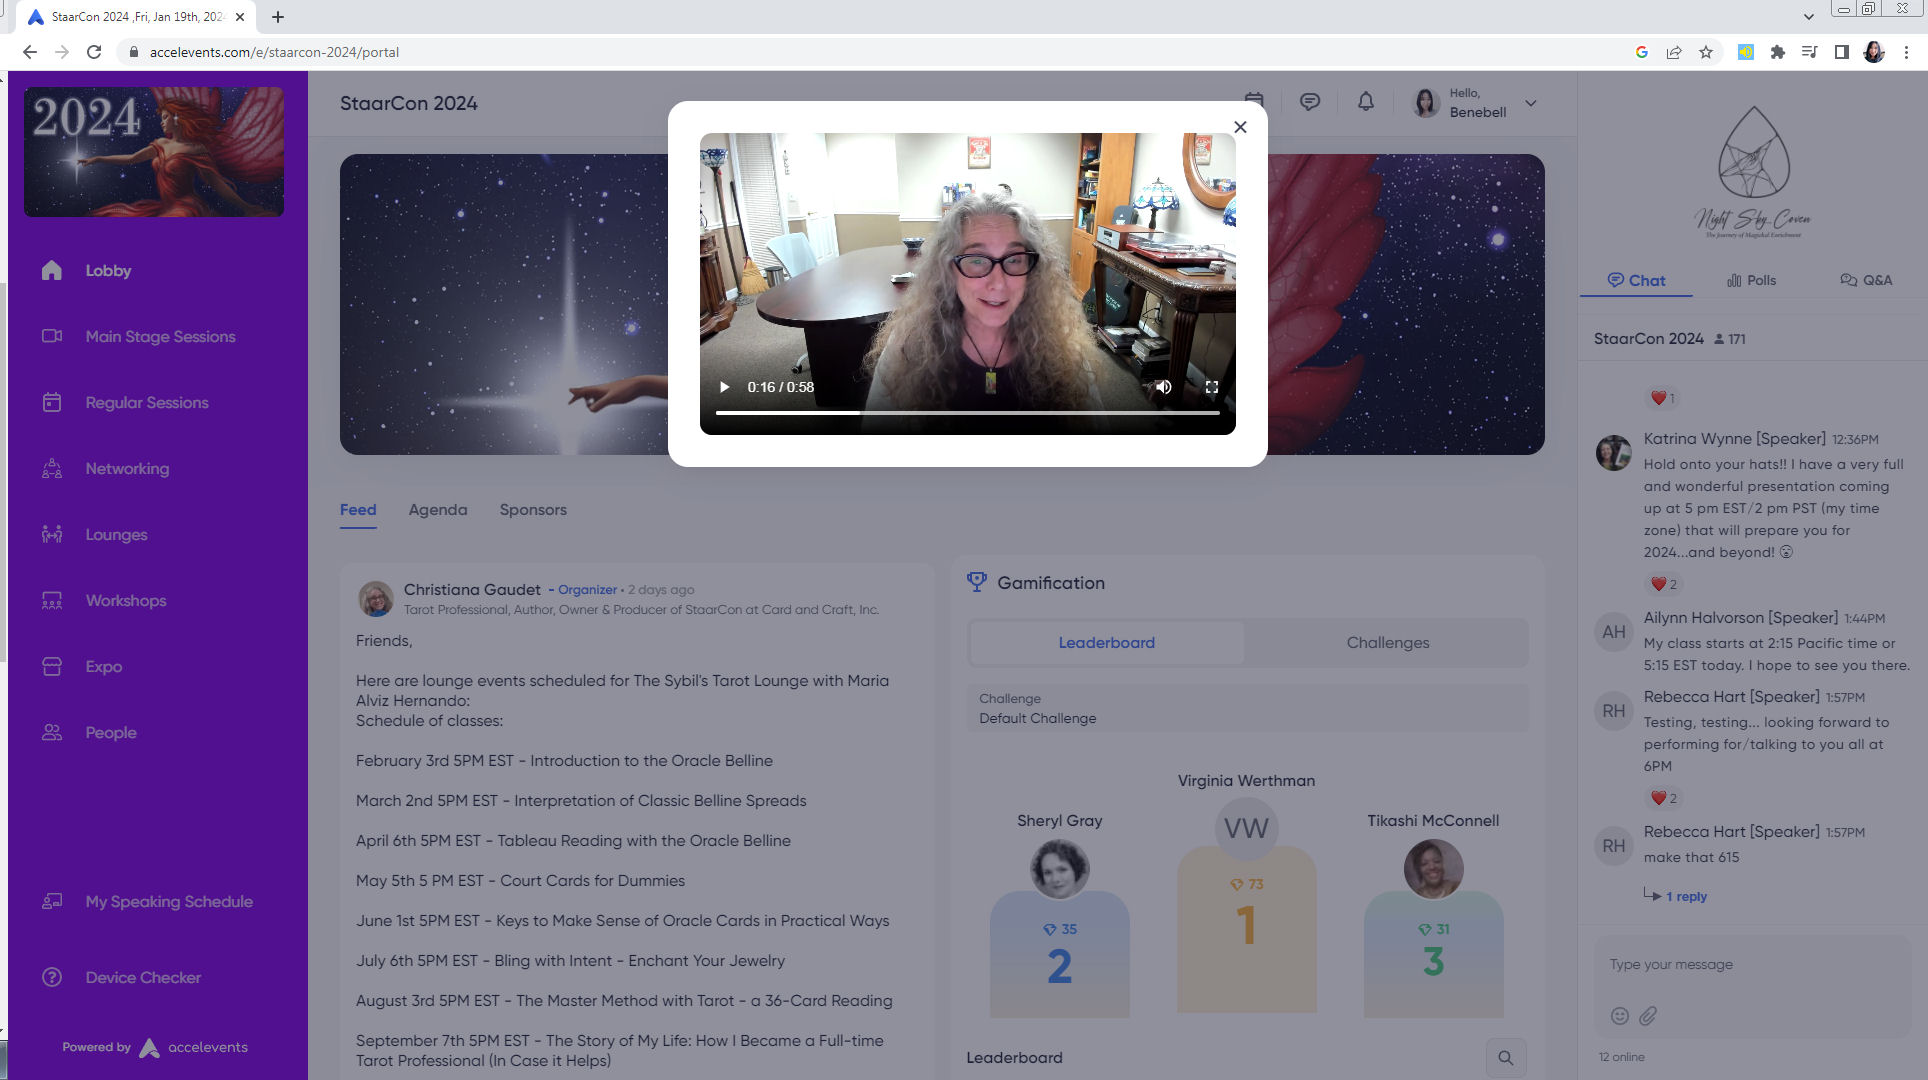This screenshot has height=1080, width=1928.
Task: Seek within the video progress bar
Action: [967, 412]
